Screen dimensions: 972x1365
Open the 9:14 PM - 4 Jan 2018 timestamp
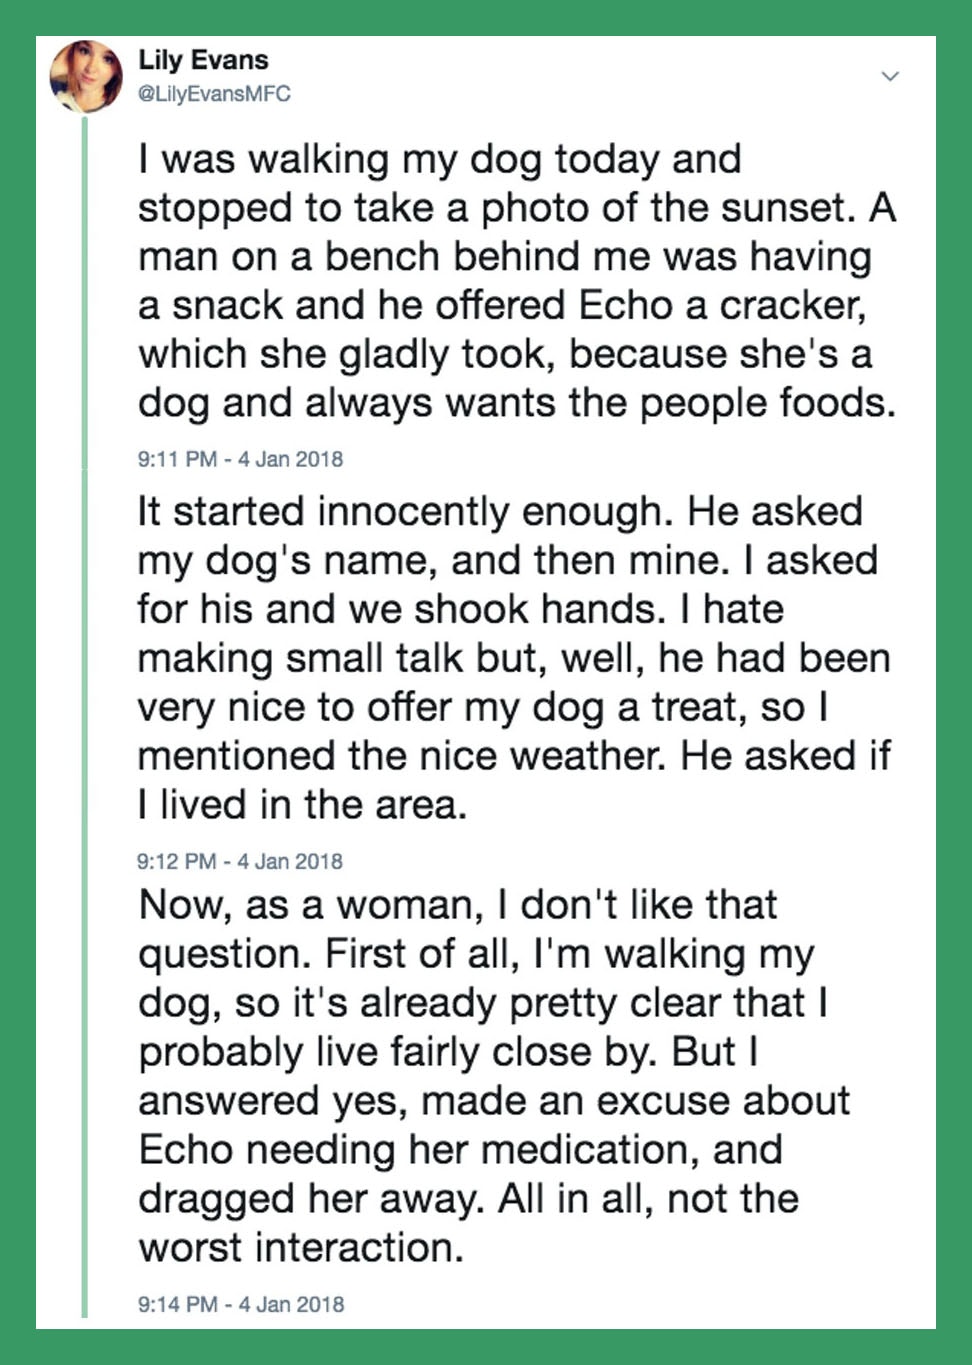(241, 1304)
